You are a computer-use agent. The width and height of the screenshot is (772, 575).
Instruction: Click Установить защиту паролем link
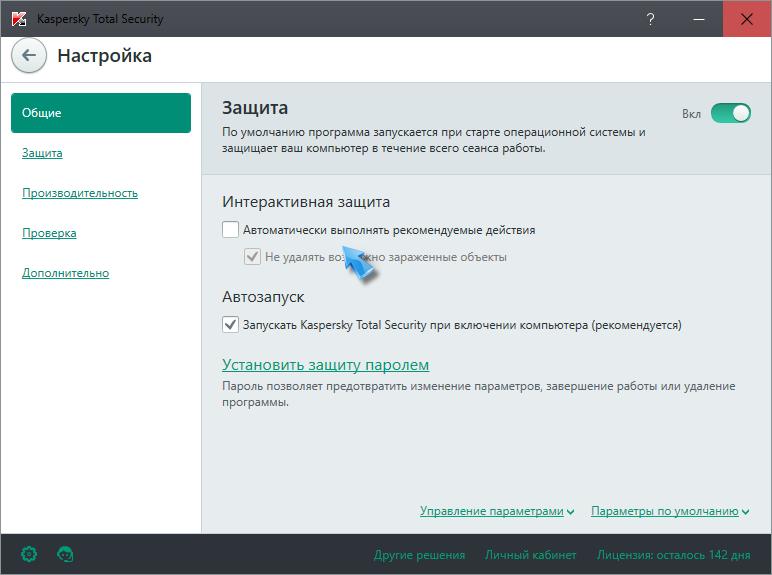click(325, 365)
